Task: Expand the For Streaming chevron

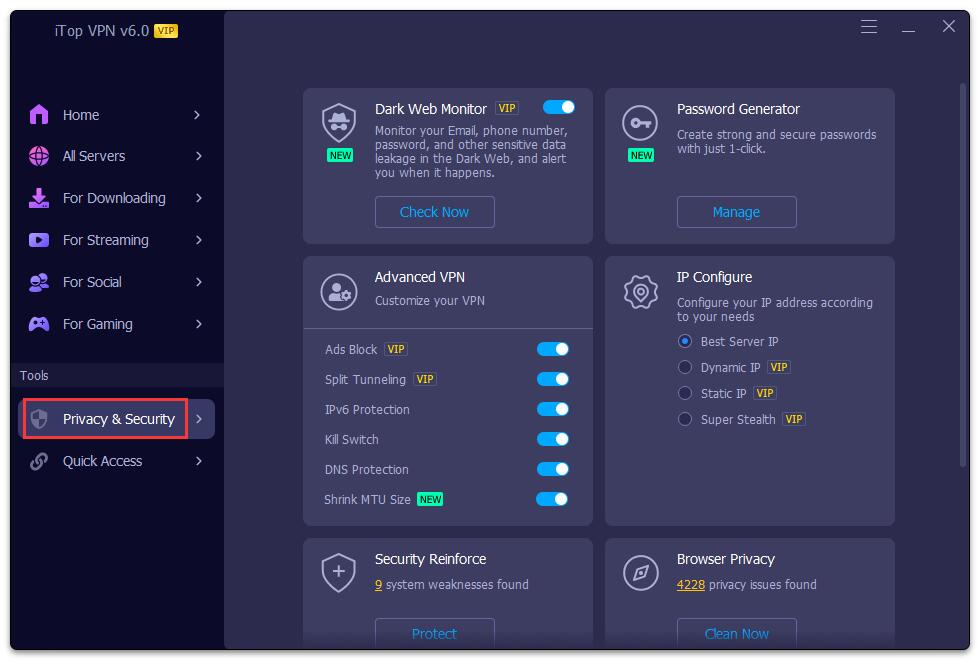Action: [x=199, y=240]
